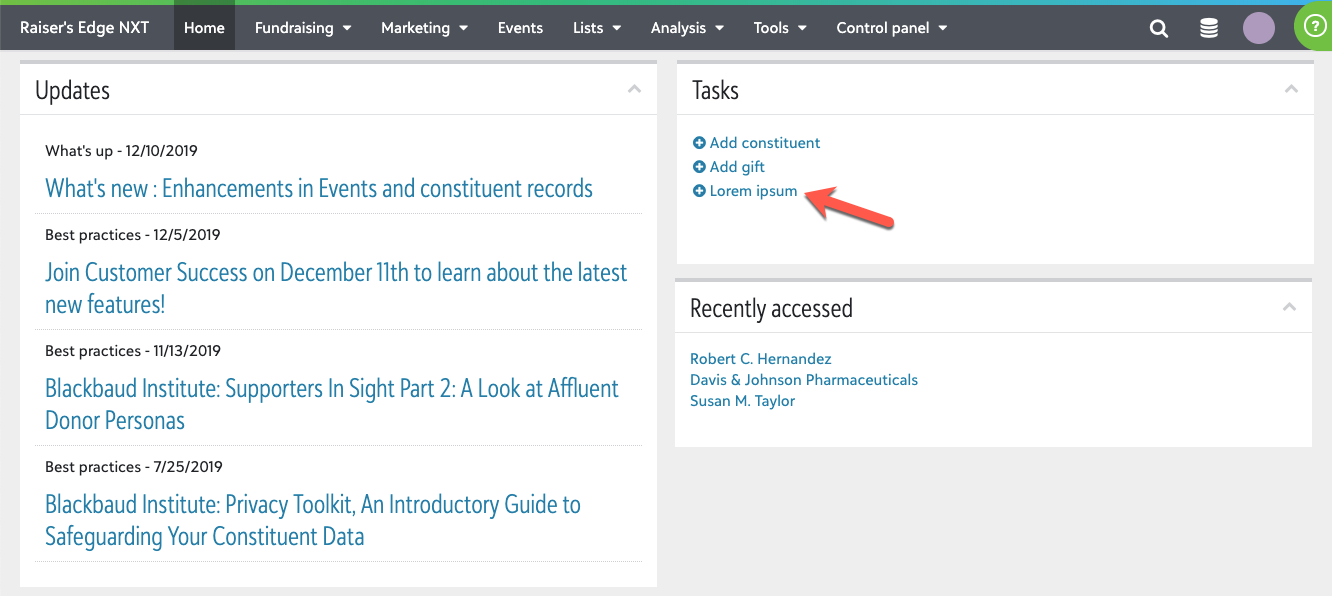Open Robert C. Hernandez record

coord(760,359)
